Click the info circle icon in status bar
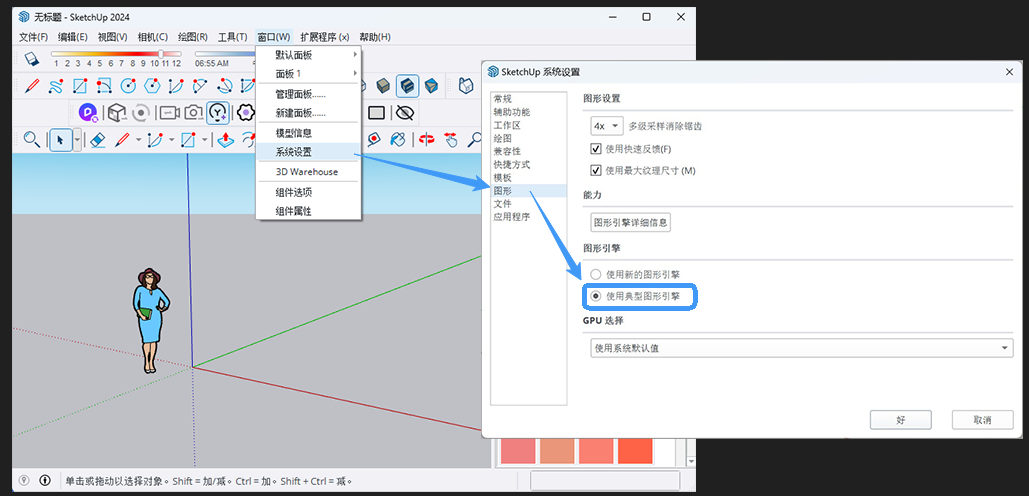This screenshot has width=1029, height=496. point(45,480)
